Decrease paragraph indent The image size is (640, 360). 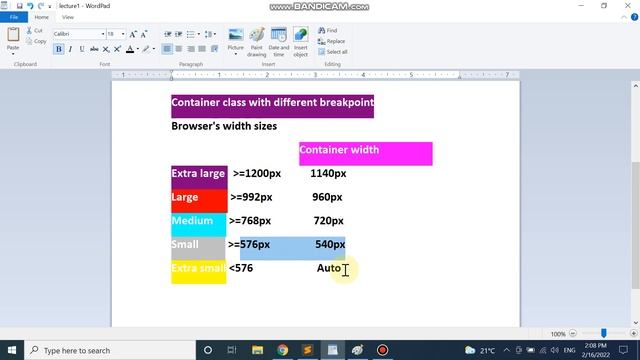(167, 34)
